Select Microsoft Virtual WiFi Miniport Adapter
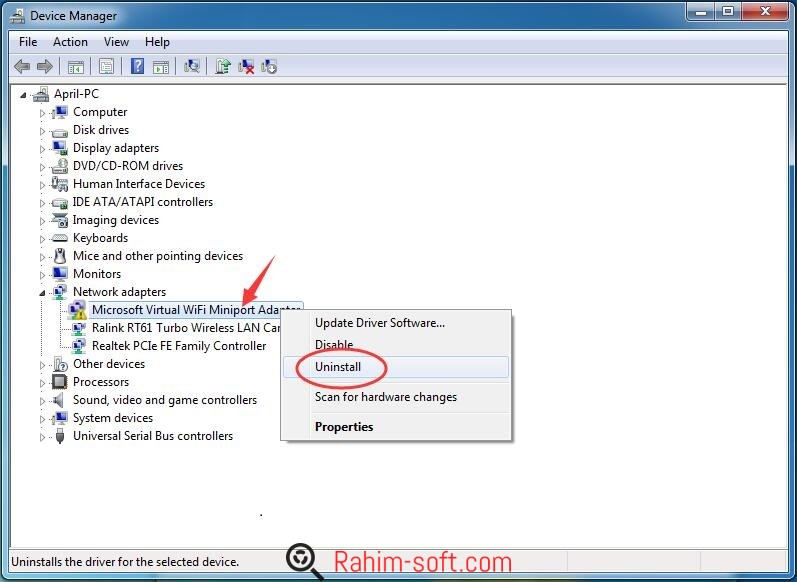Viewport: 797px width, 582px height. 196,310
